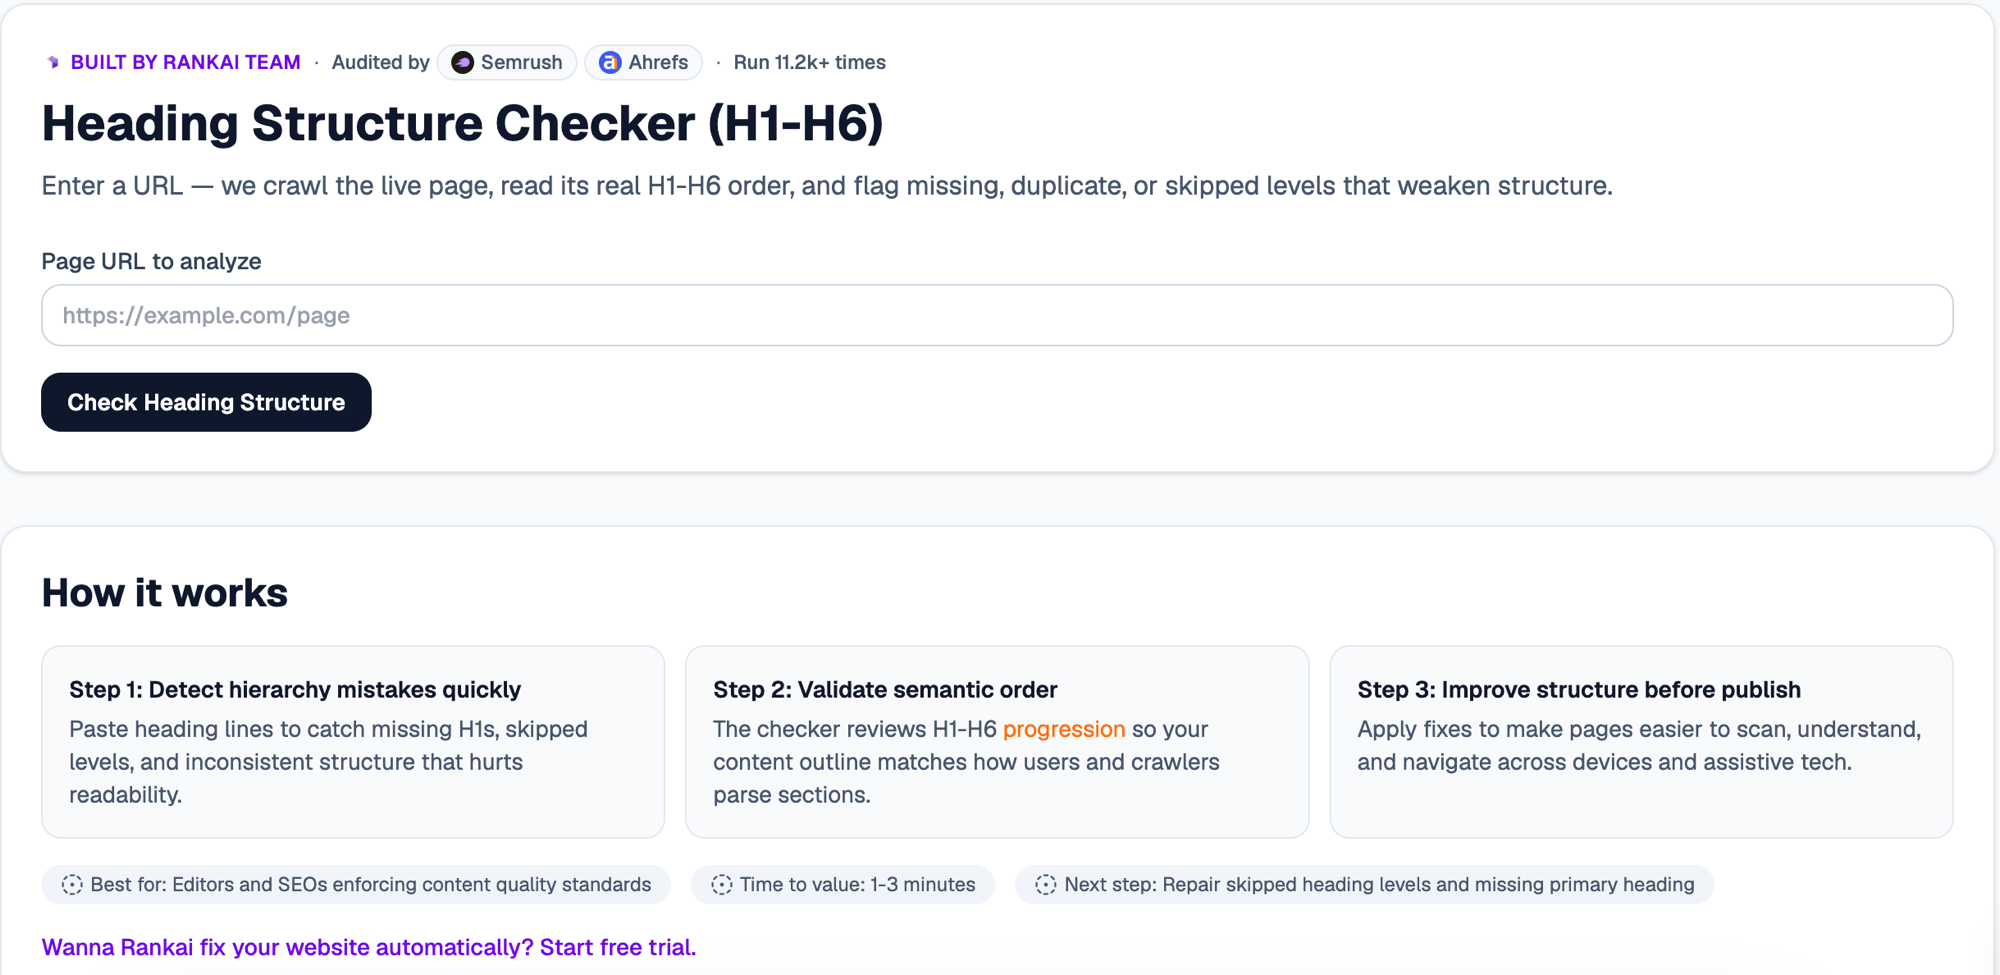The image size is (2000, 975).
Task: Click the Rankai logo icon
Action: click(53, 62)
